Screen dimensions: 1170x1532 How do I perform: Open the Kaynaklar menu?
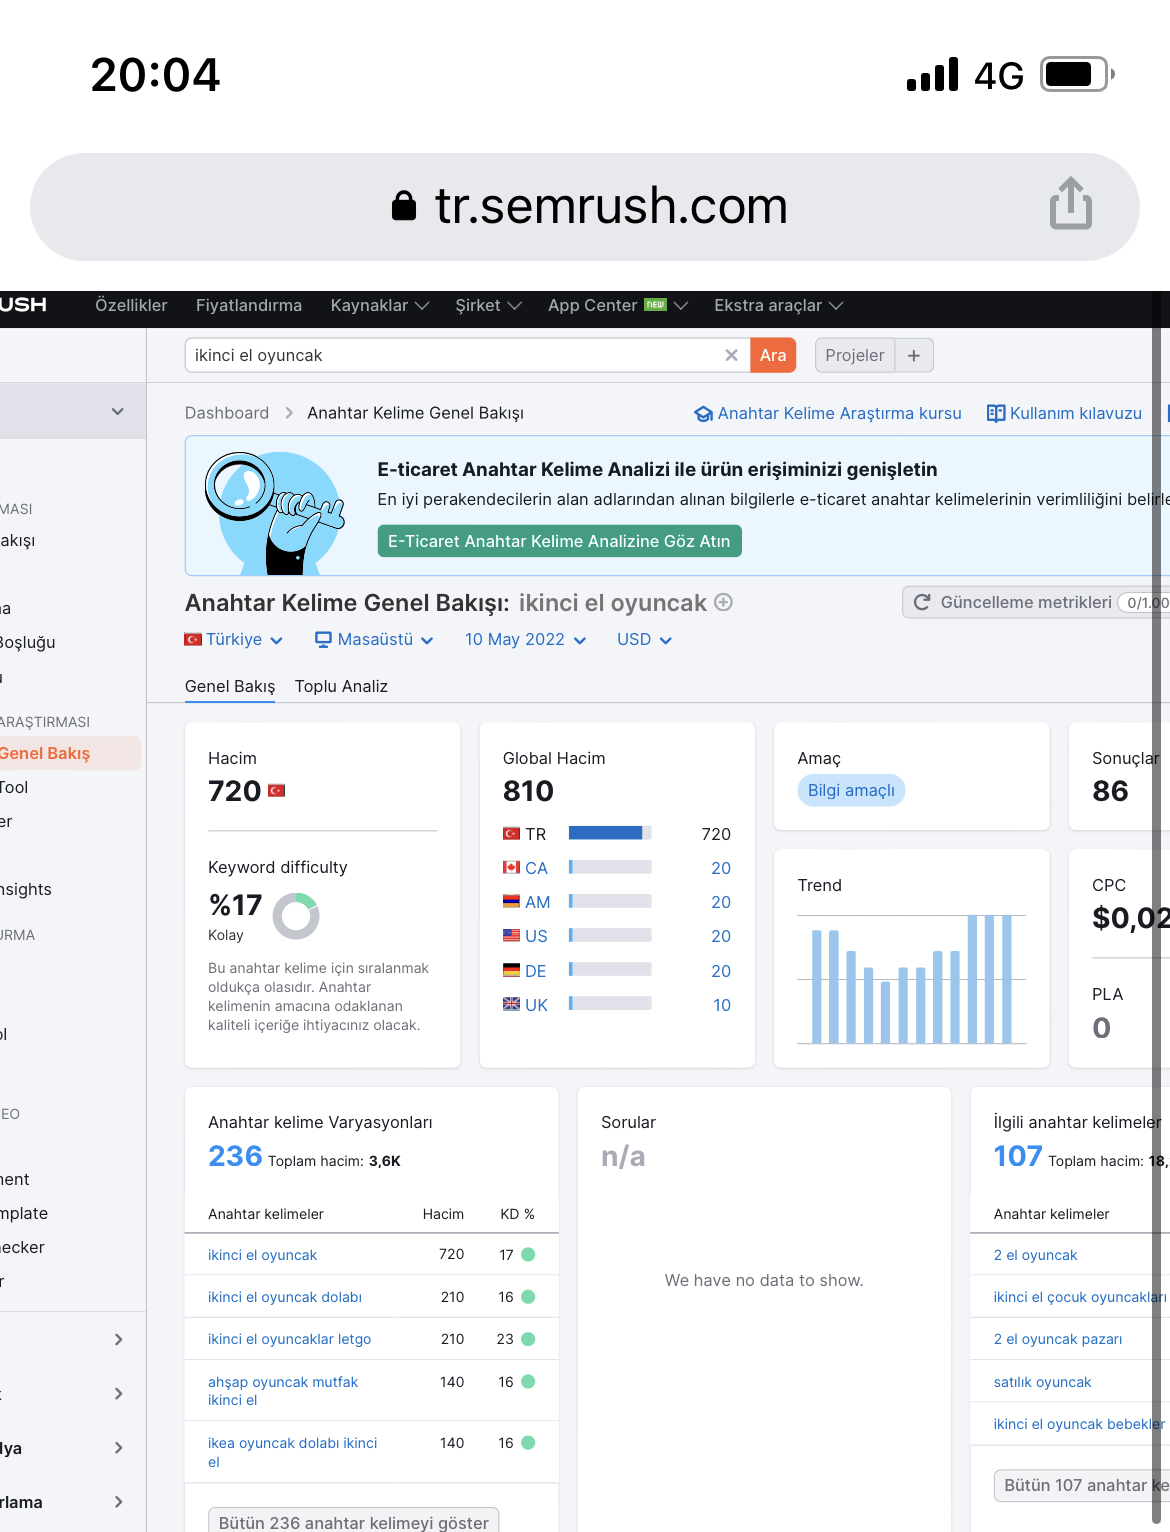380,305
